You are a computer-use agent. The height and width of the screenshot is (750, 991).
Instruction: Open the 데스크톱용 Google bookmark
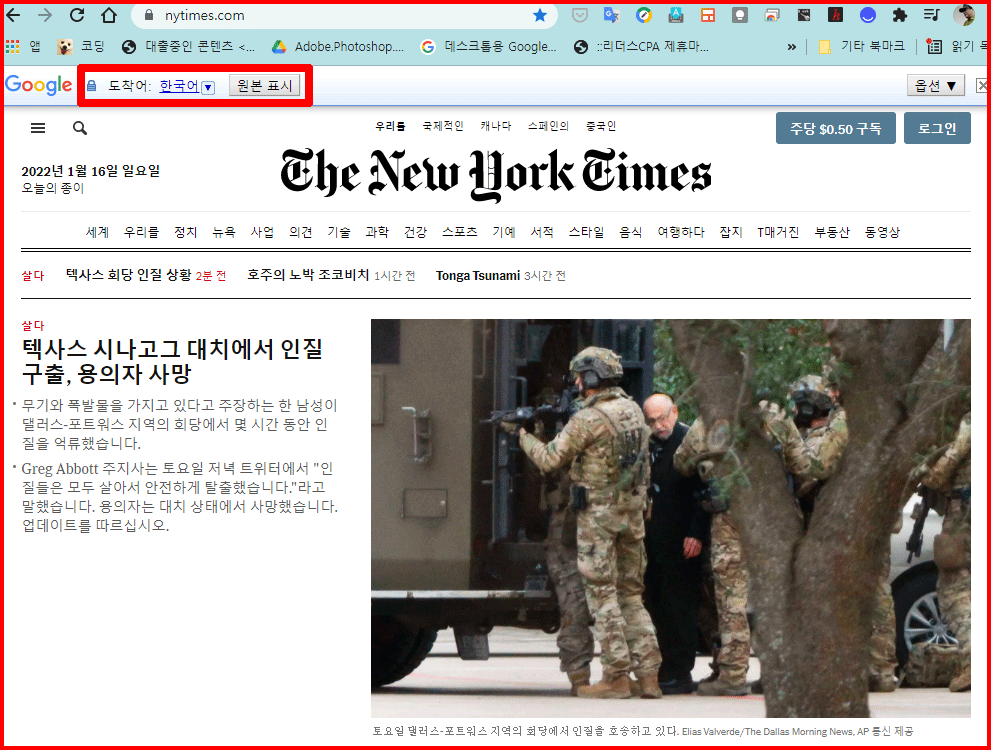coord(489,47)
